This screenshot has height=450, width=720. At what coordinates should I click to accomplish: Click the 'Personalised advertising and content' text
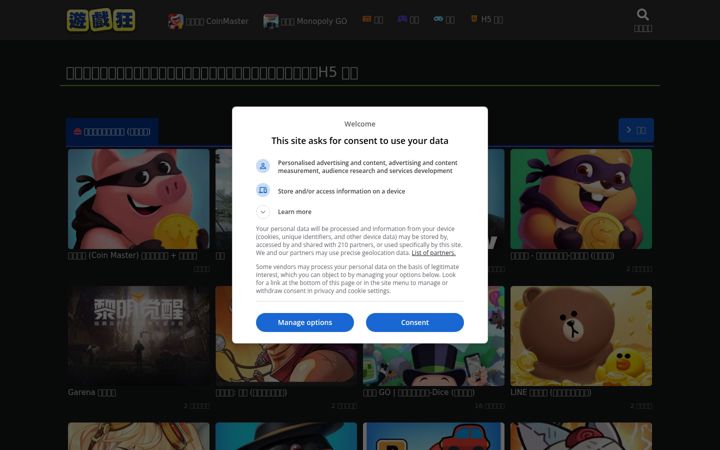[367, 167]
